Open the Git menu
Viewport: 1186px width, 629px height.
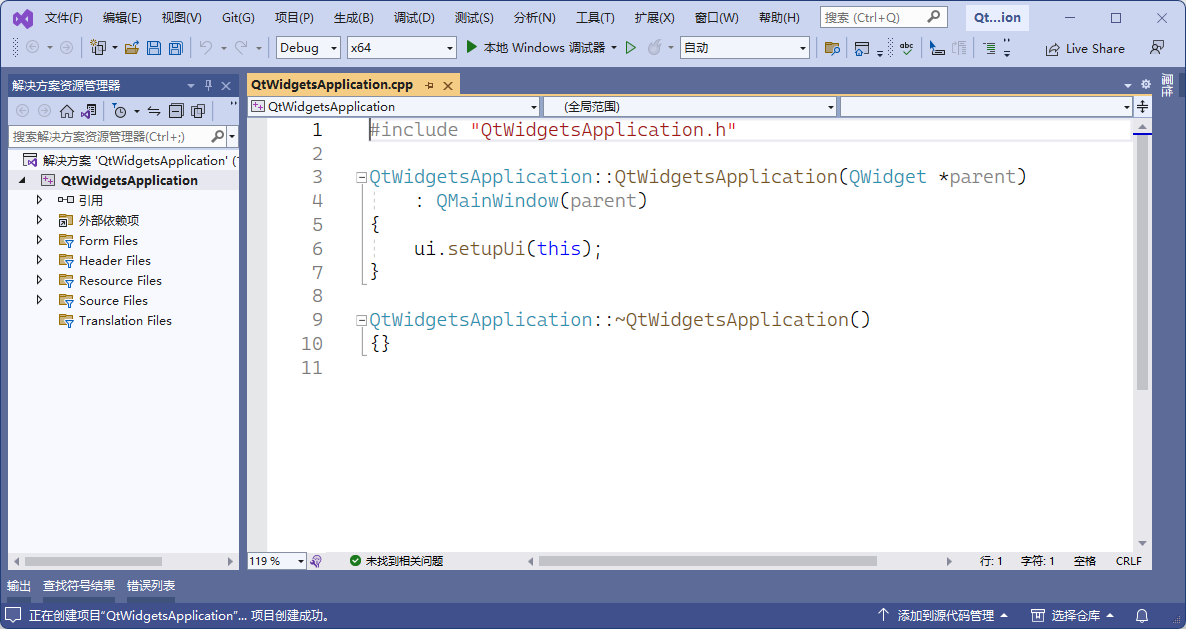[x=238, y=16]
